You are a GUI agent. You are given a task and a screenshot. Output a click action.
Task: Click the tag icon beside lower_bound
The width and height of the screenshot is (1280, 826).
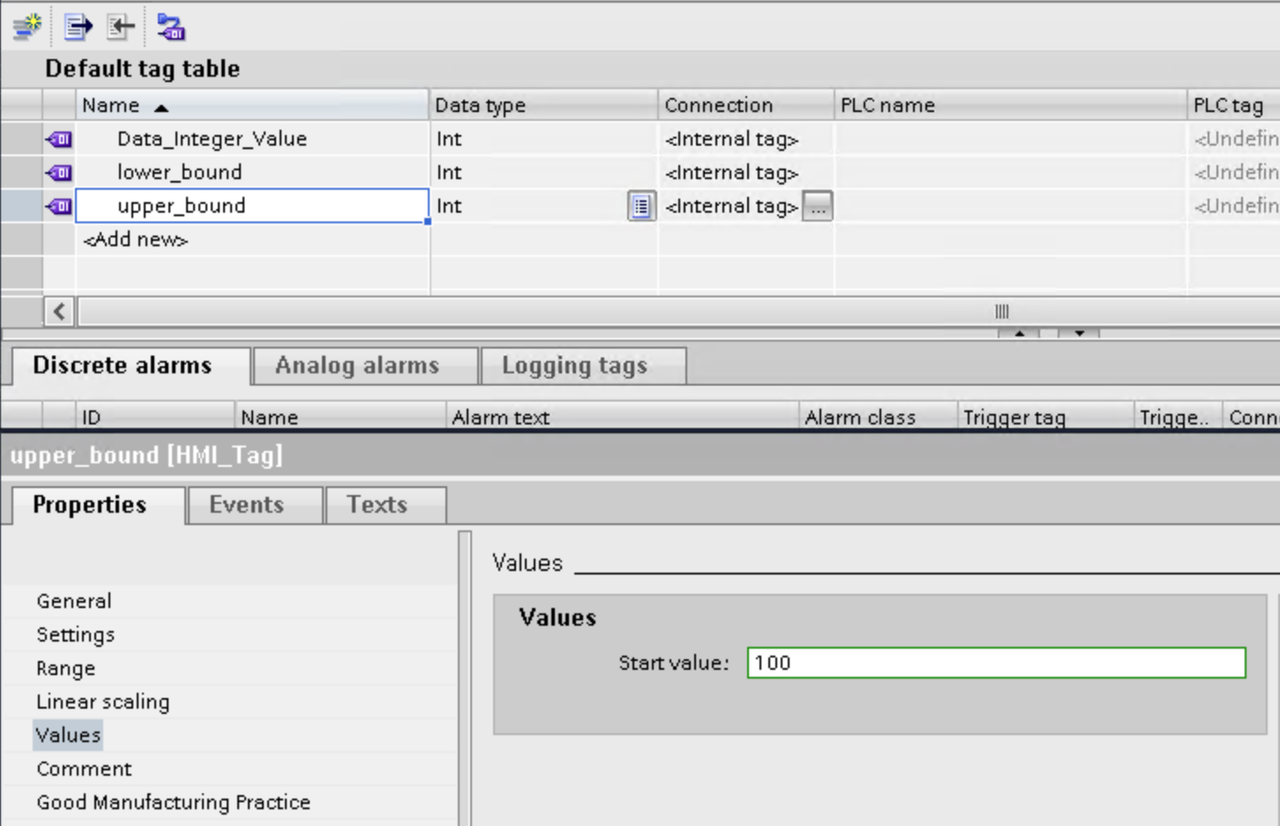click(59, 173)
